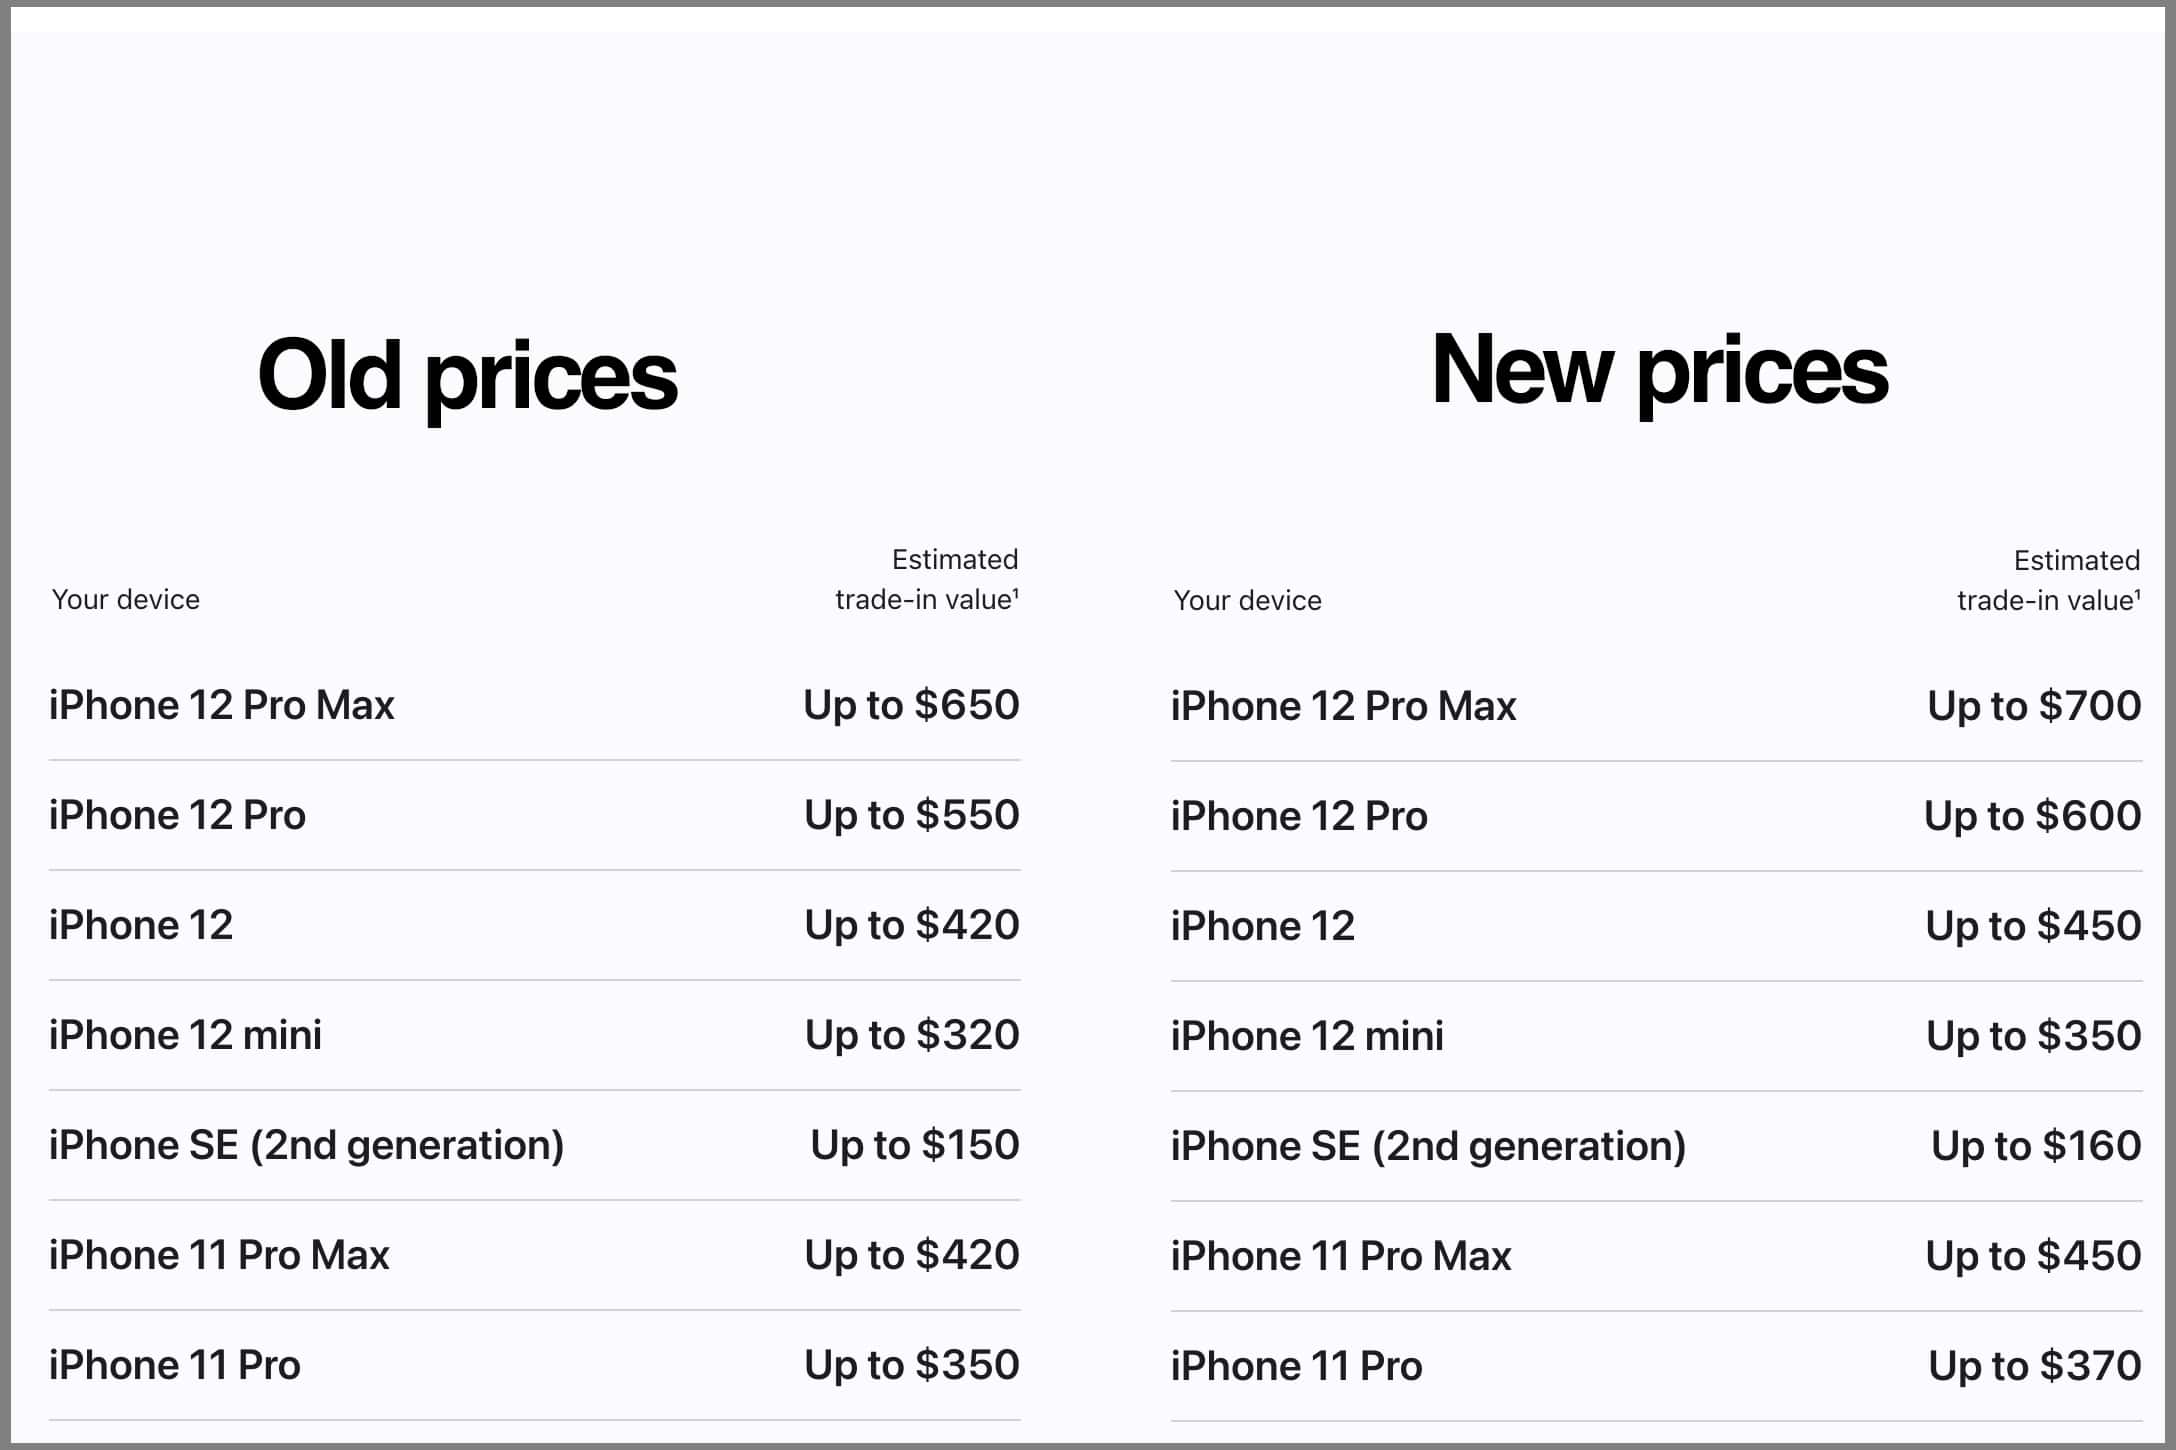The width and height of the screenshot is (2176, 1450).
Task: Click "Your device" header in old prices table
Action: (125, 599)
